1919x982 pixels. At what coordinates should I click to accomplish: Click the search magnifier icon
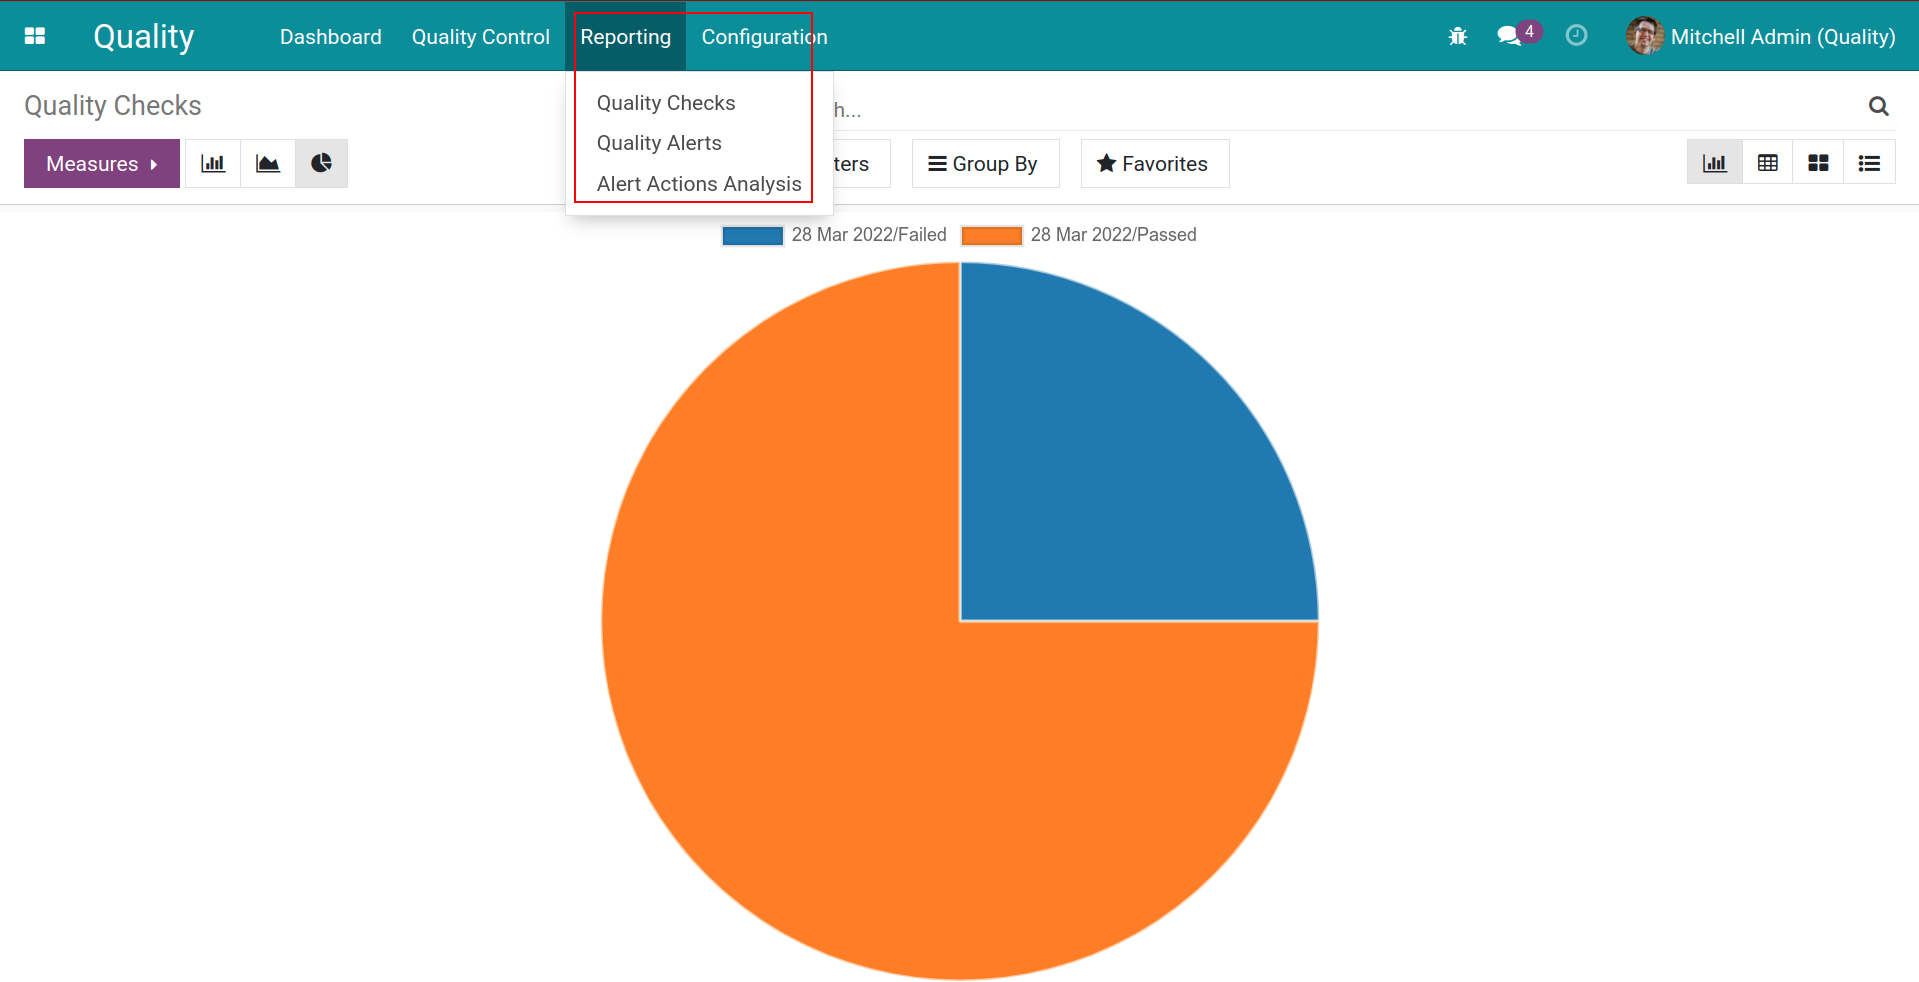pyautogui.click(x=1878, y=106)
